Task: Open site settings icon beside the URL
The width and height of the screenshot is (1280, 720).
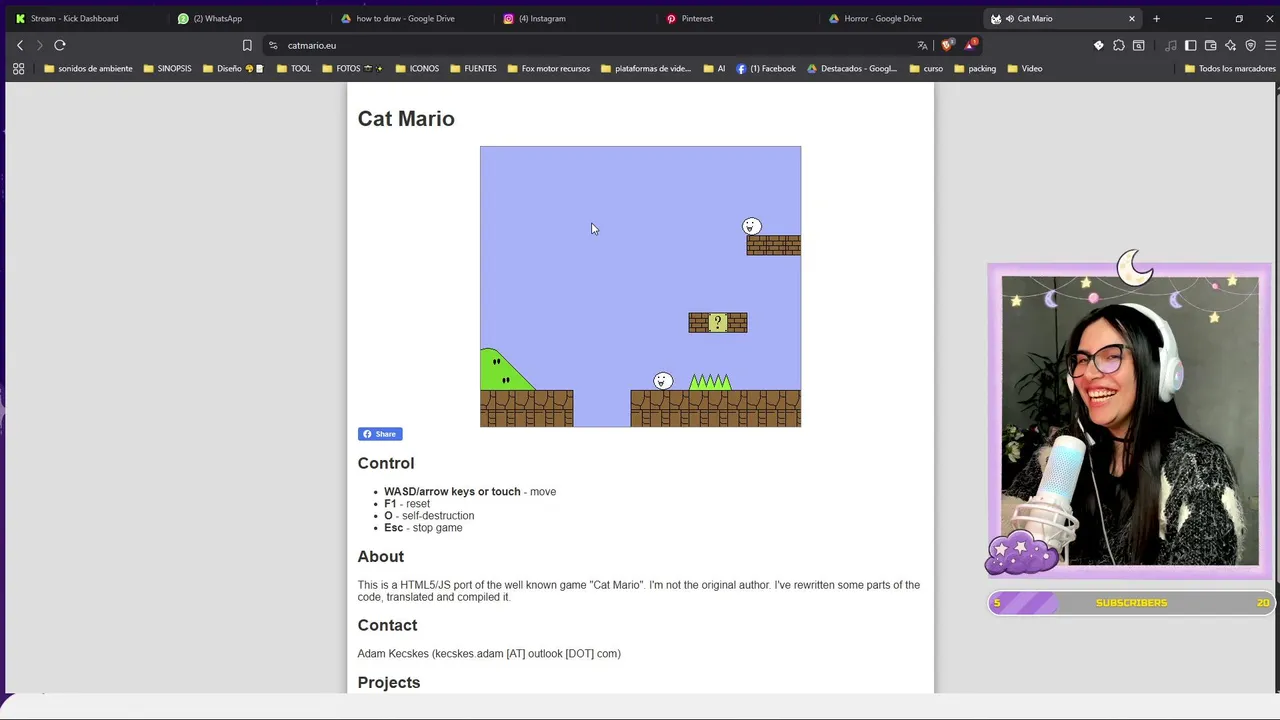Action: [x=273, y=45]
